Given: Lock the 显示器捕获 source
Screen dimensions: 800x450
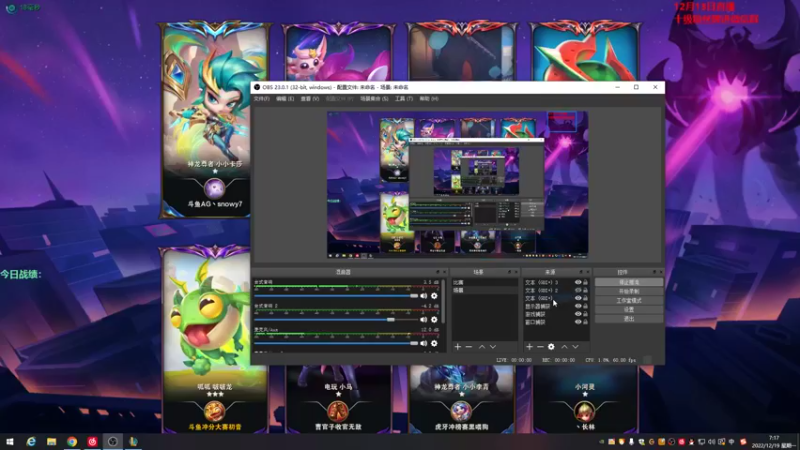Looking at the screenshot, I should pyautogui.click(x=585, y=306).
